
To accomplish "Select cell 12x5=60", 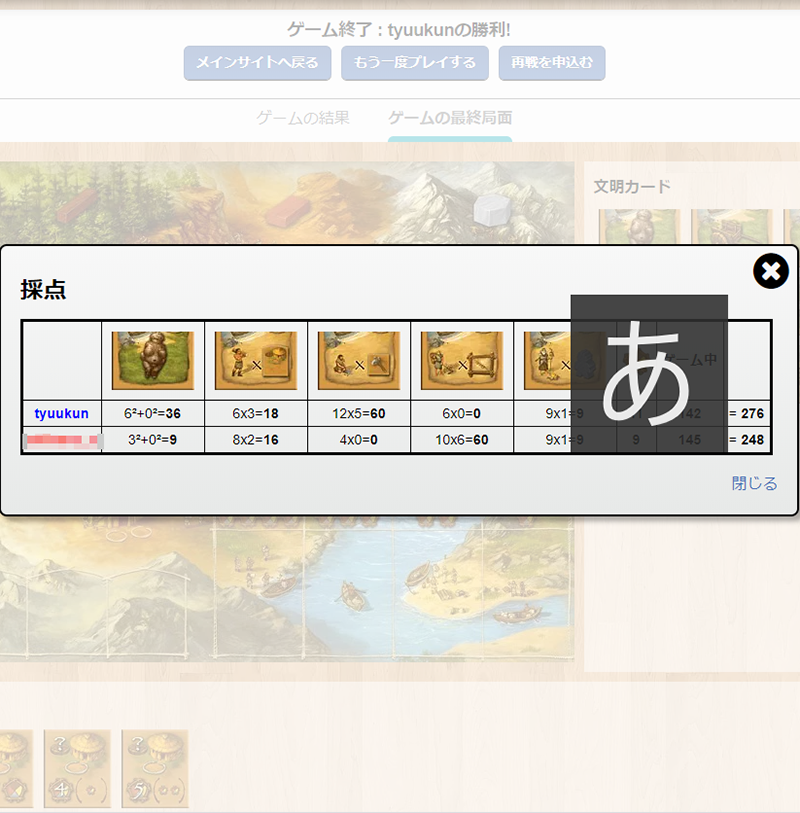I will [359, 413].
